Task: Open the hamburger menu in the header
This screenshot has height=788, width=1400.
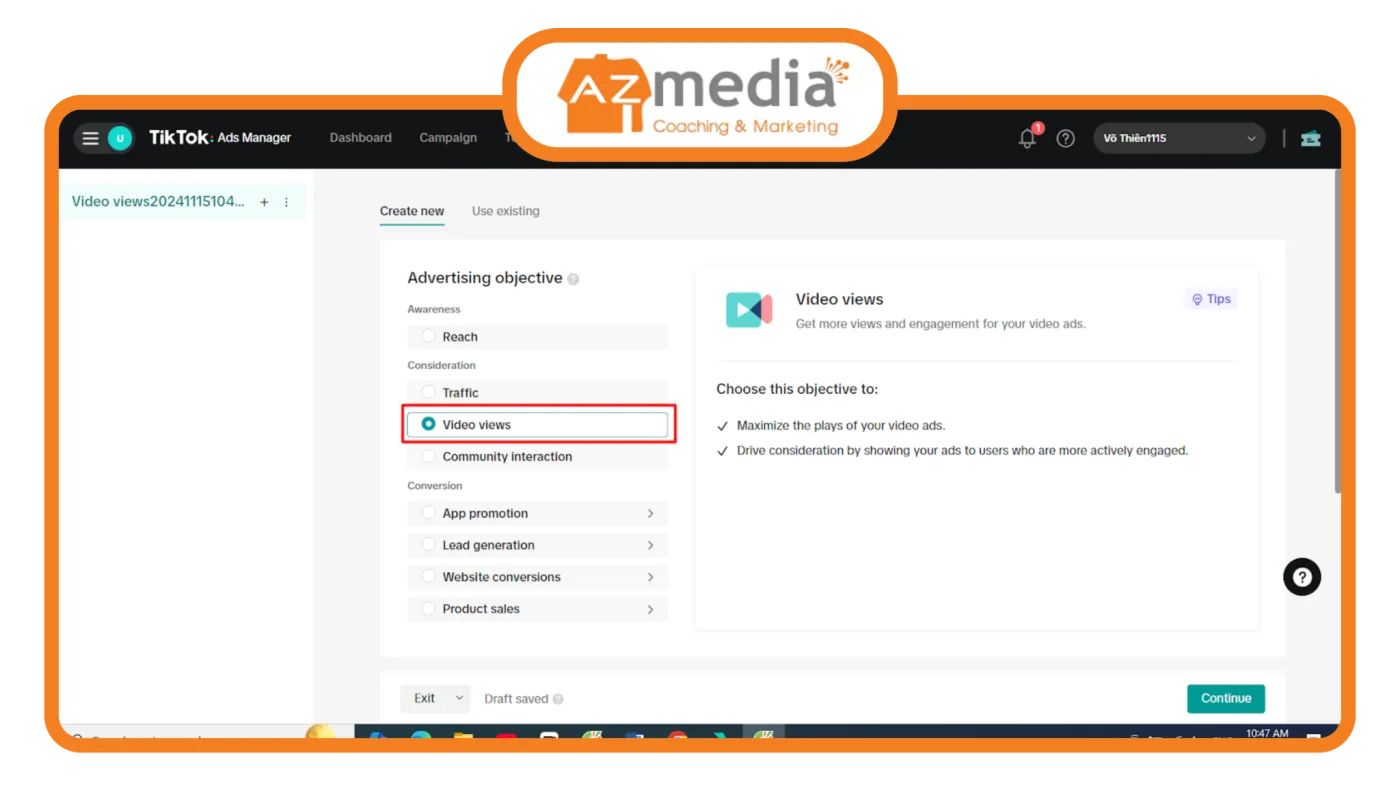Action: tap(90, 138)
